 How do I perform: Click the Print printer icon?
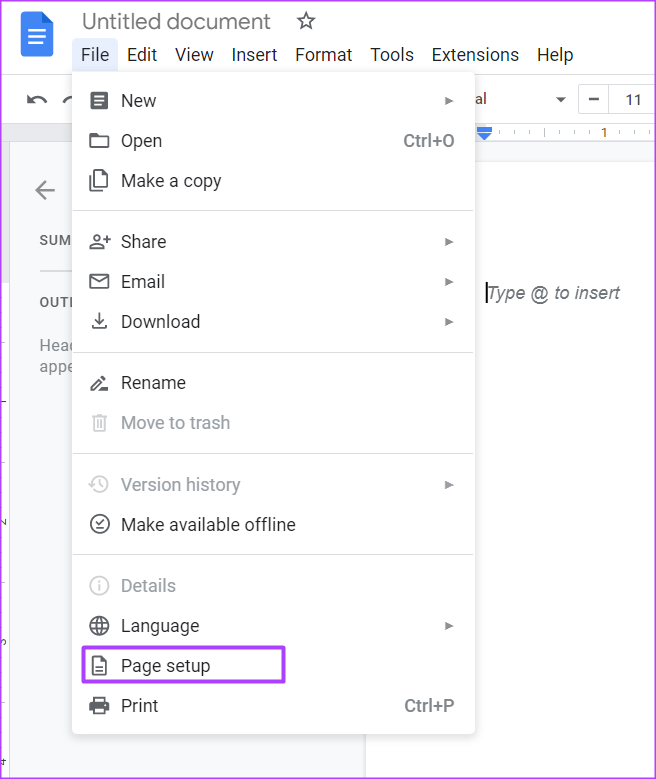click(x=99, y=705)
